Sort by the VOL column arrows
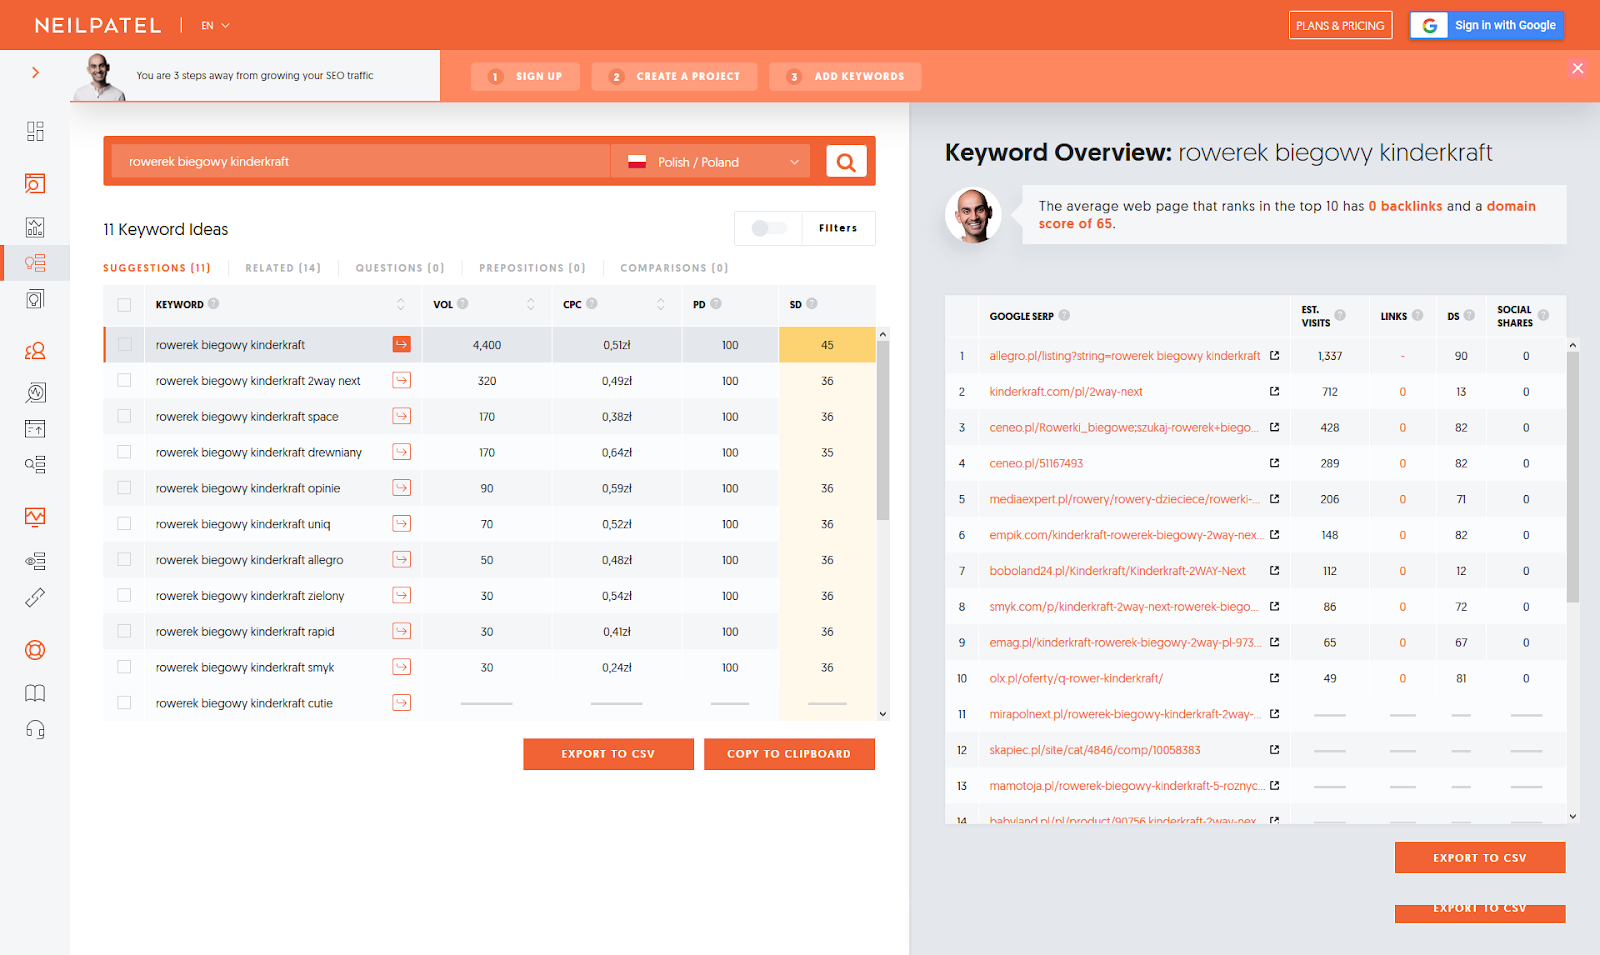 (531, 304)
